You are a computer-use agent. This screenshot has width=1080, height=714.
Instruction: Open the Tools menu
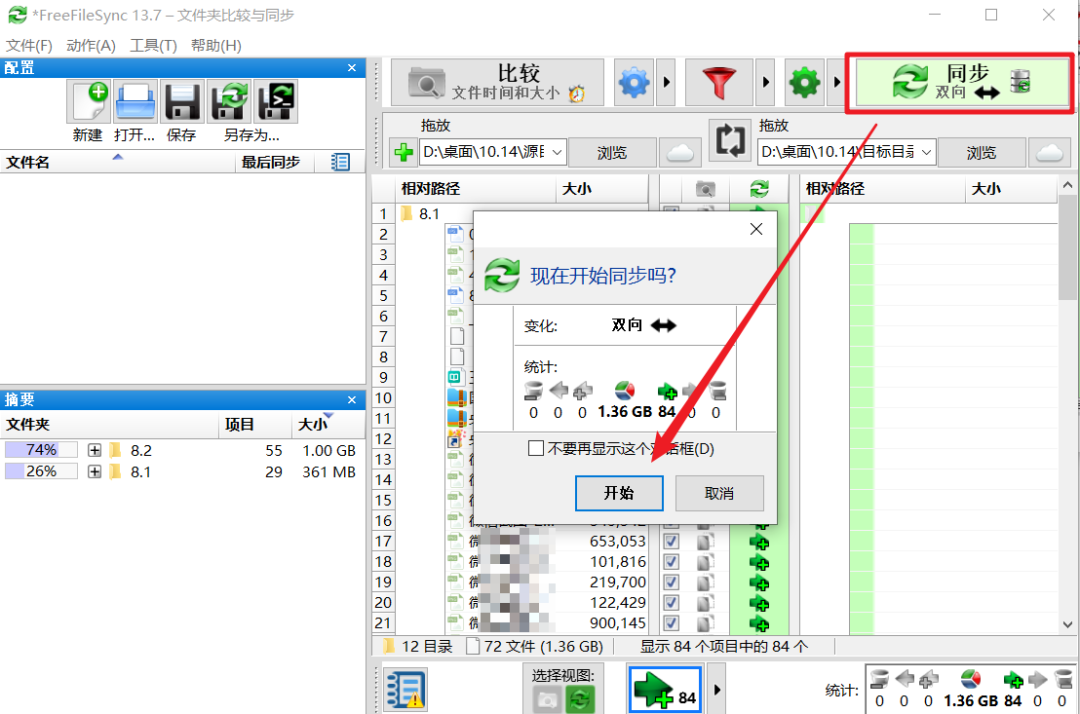pos(153,45)
